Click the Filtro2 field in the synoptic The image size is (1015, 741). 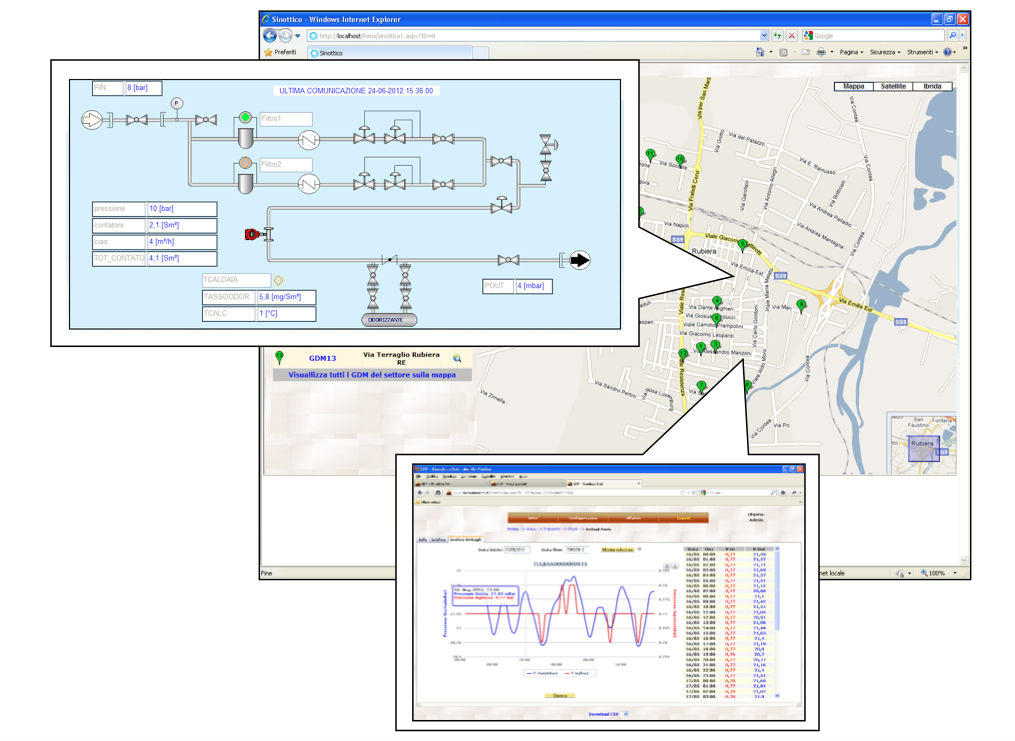[x=285, y=165]
